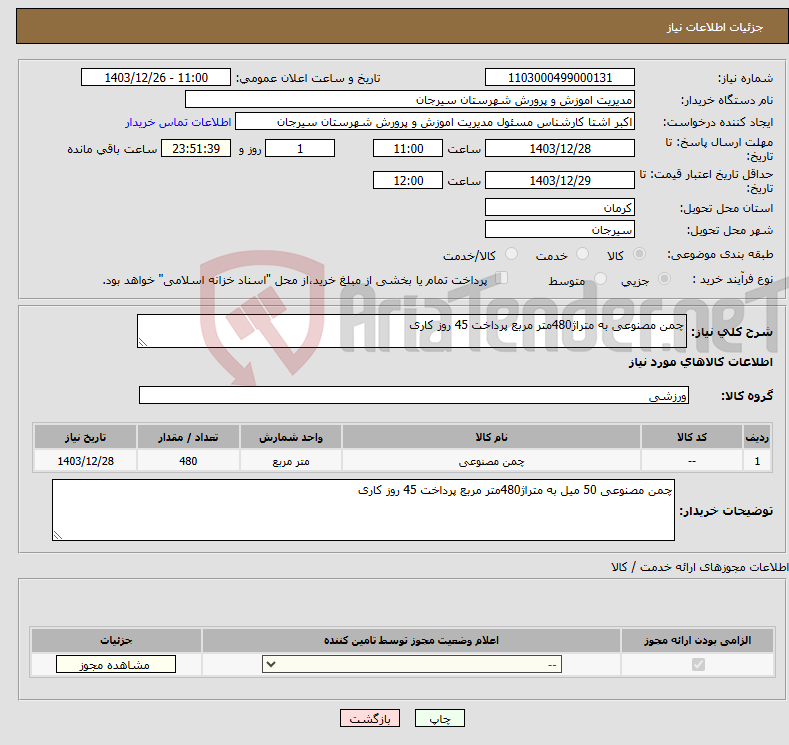Click the توضیحات خریدار description box
Image resolution: width=789 pixels, height=745 pixels.
(363, 510)
